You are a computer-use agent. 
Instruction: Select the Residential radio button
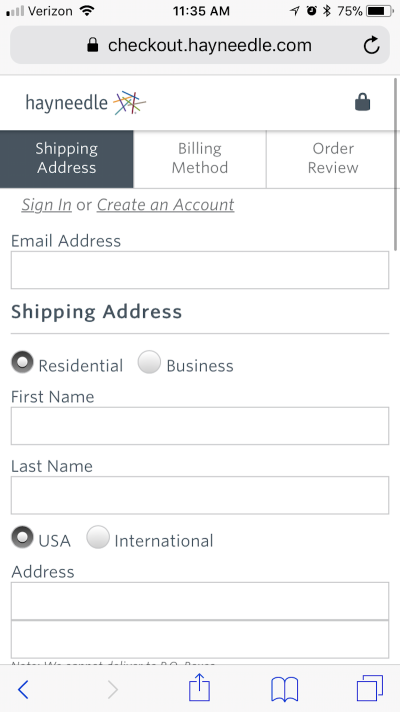point(22,362)
